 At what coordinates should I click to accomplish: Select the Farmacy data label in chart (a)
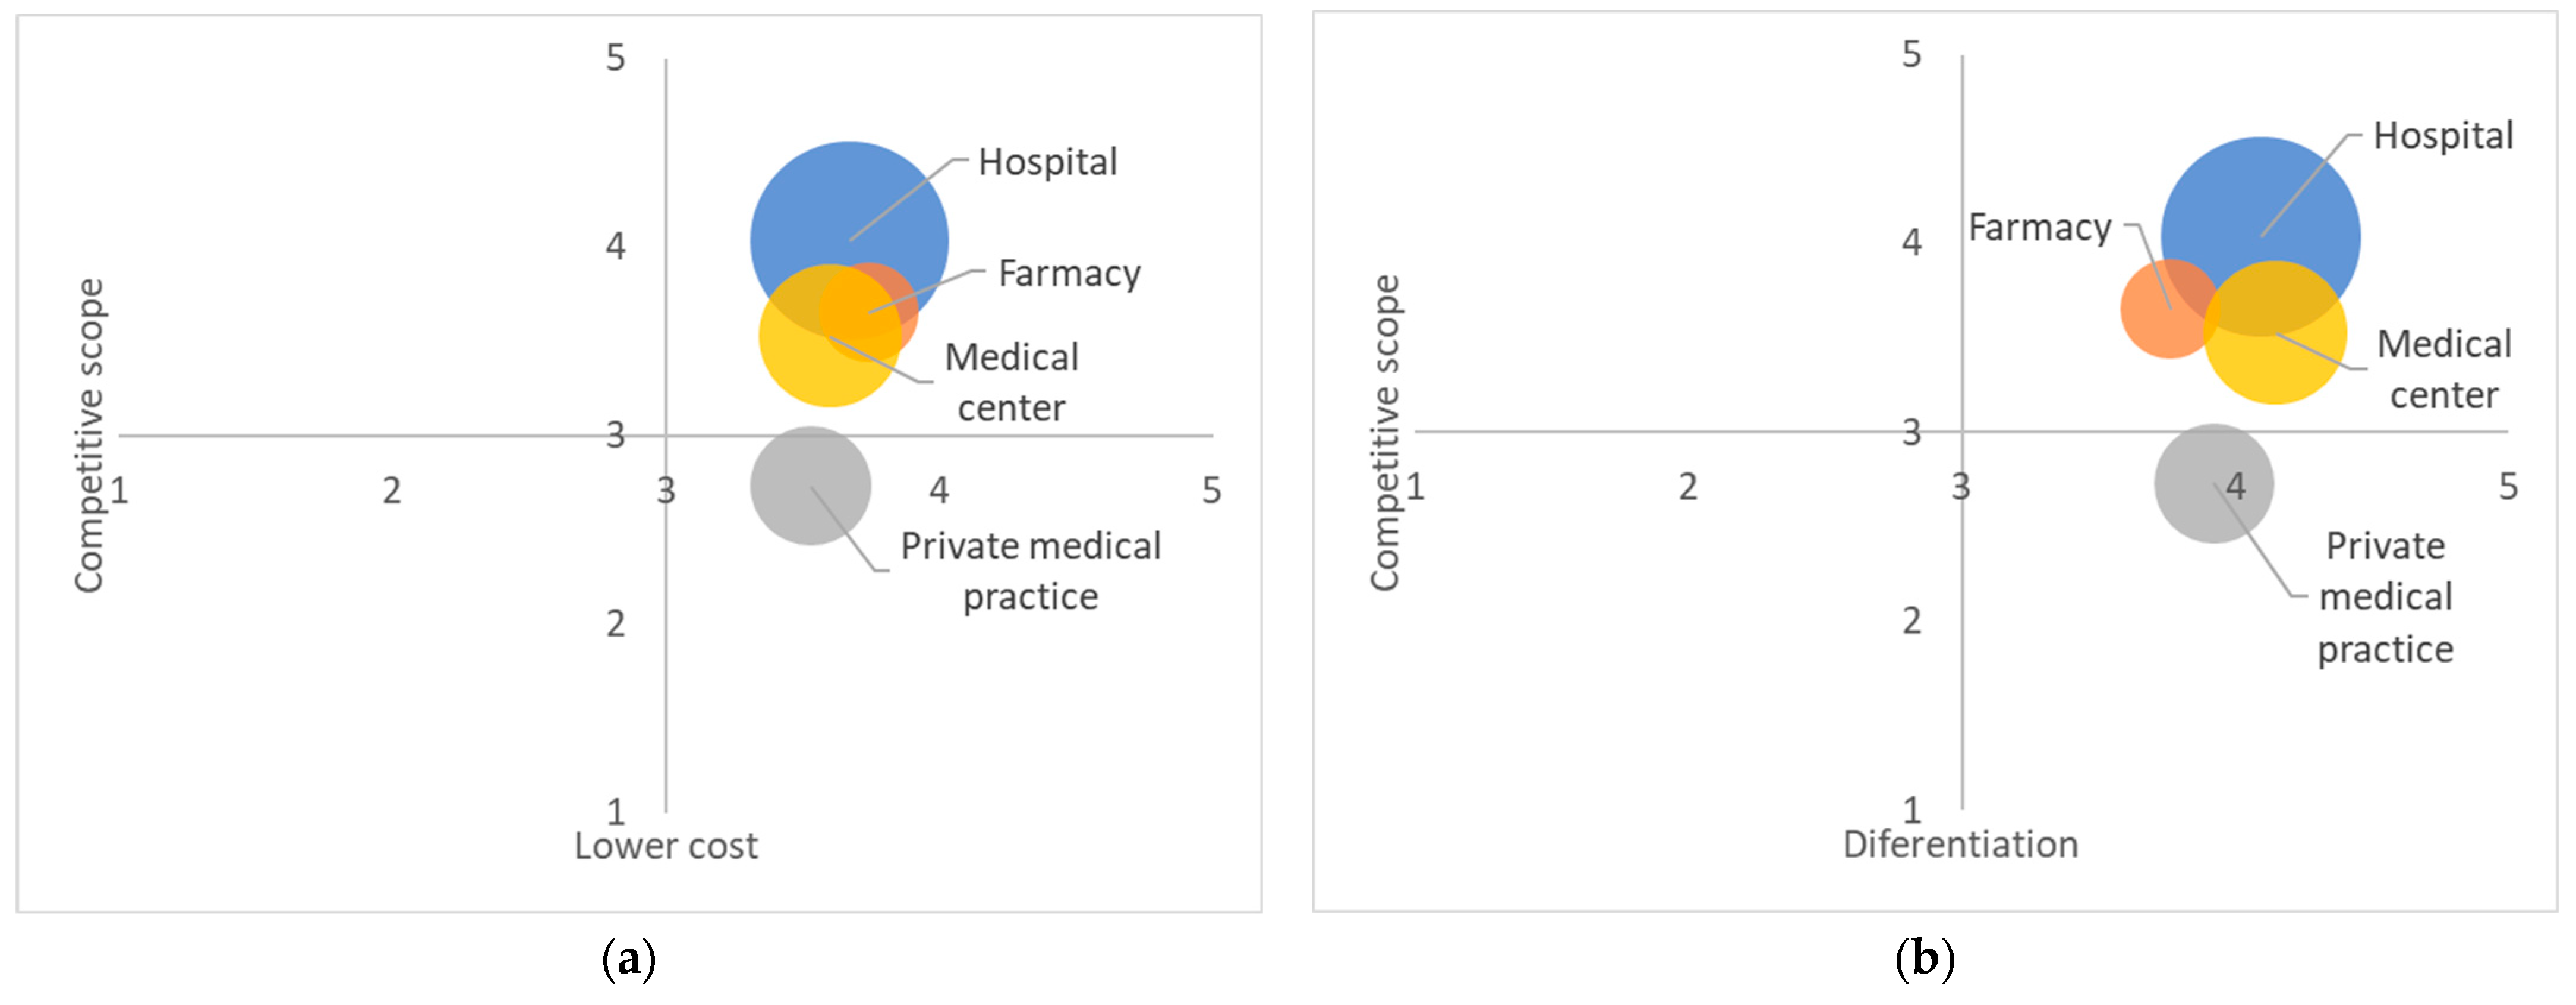tap(1069, 273)
